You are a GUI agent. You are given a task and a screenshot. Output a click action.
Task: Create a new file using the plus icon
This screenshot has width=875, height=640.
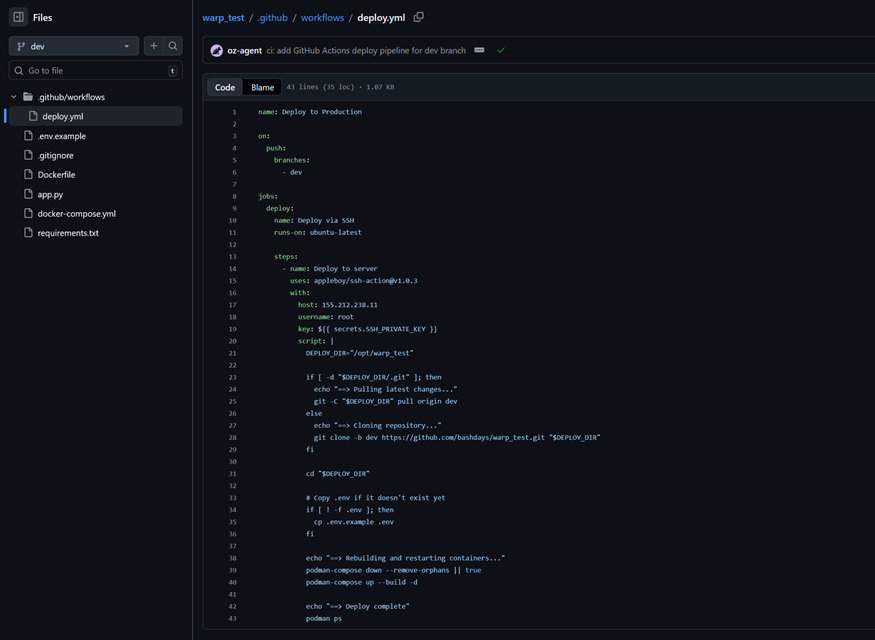pos(153,46)
